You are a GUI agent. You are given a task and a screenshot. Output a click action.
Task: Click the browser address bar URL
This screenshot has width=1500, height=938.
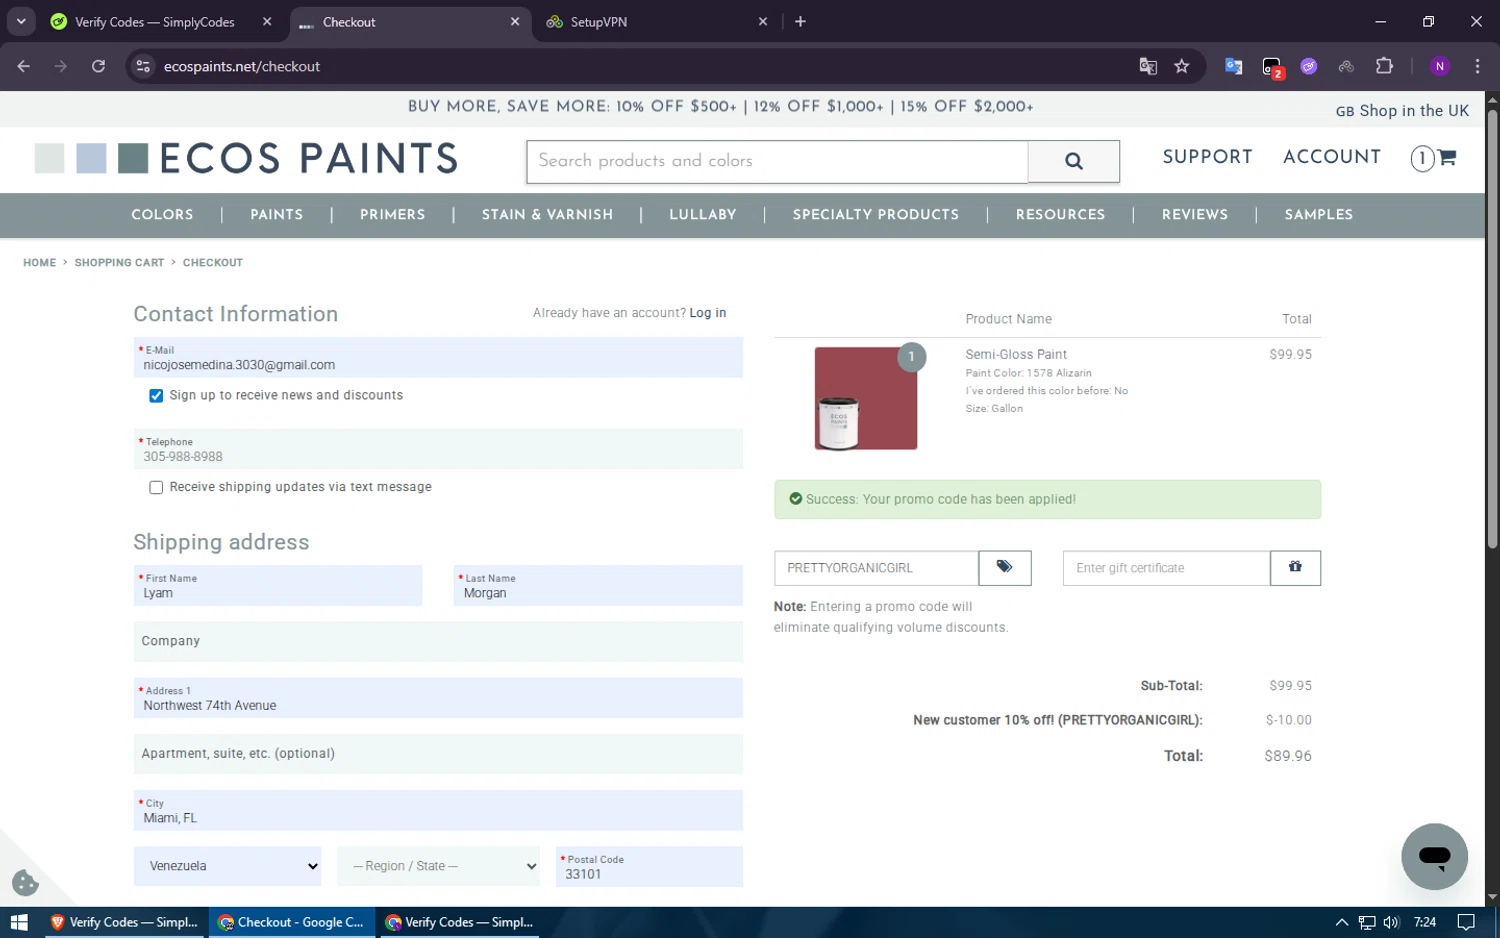242,66
